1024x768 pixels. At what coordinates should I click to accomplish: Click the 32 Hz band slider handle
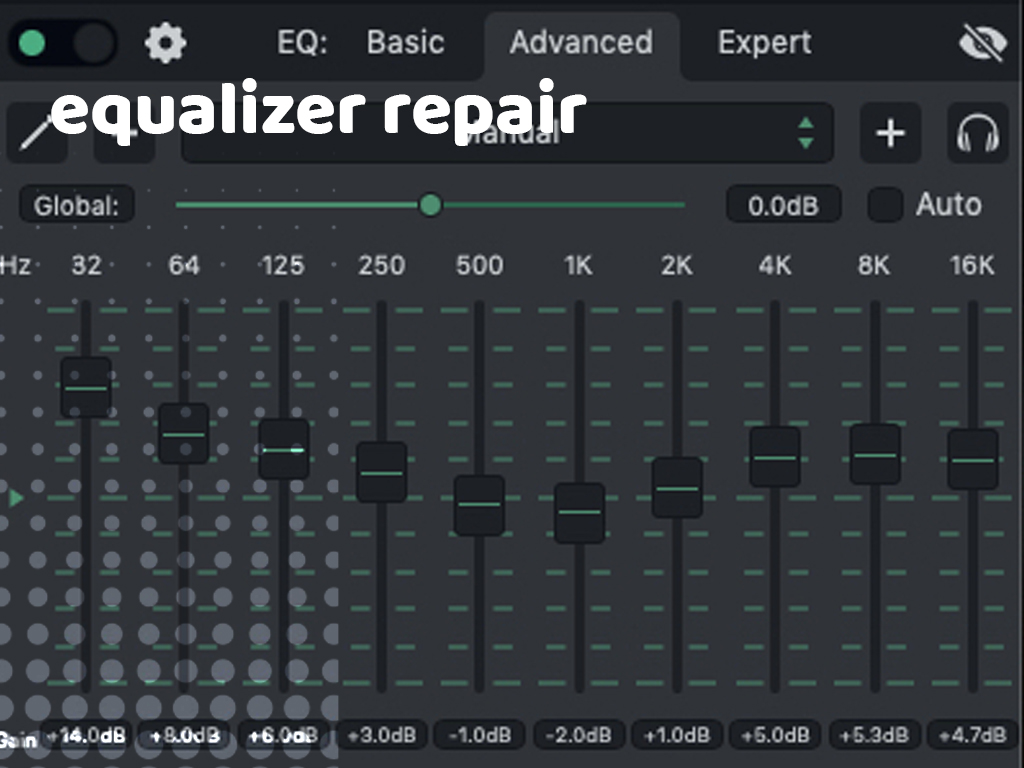pos(86,387)
